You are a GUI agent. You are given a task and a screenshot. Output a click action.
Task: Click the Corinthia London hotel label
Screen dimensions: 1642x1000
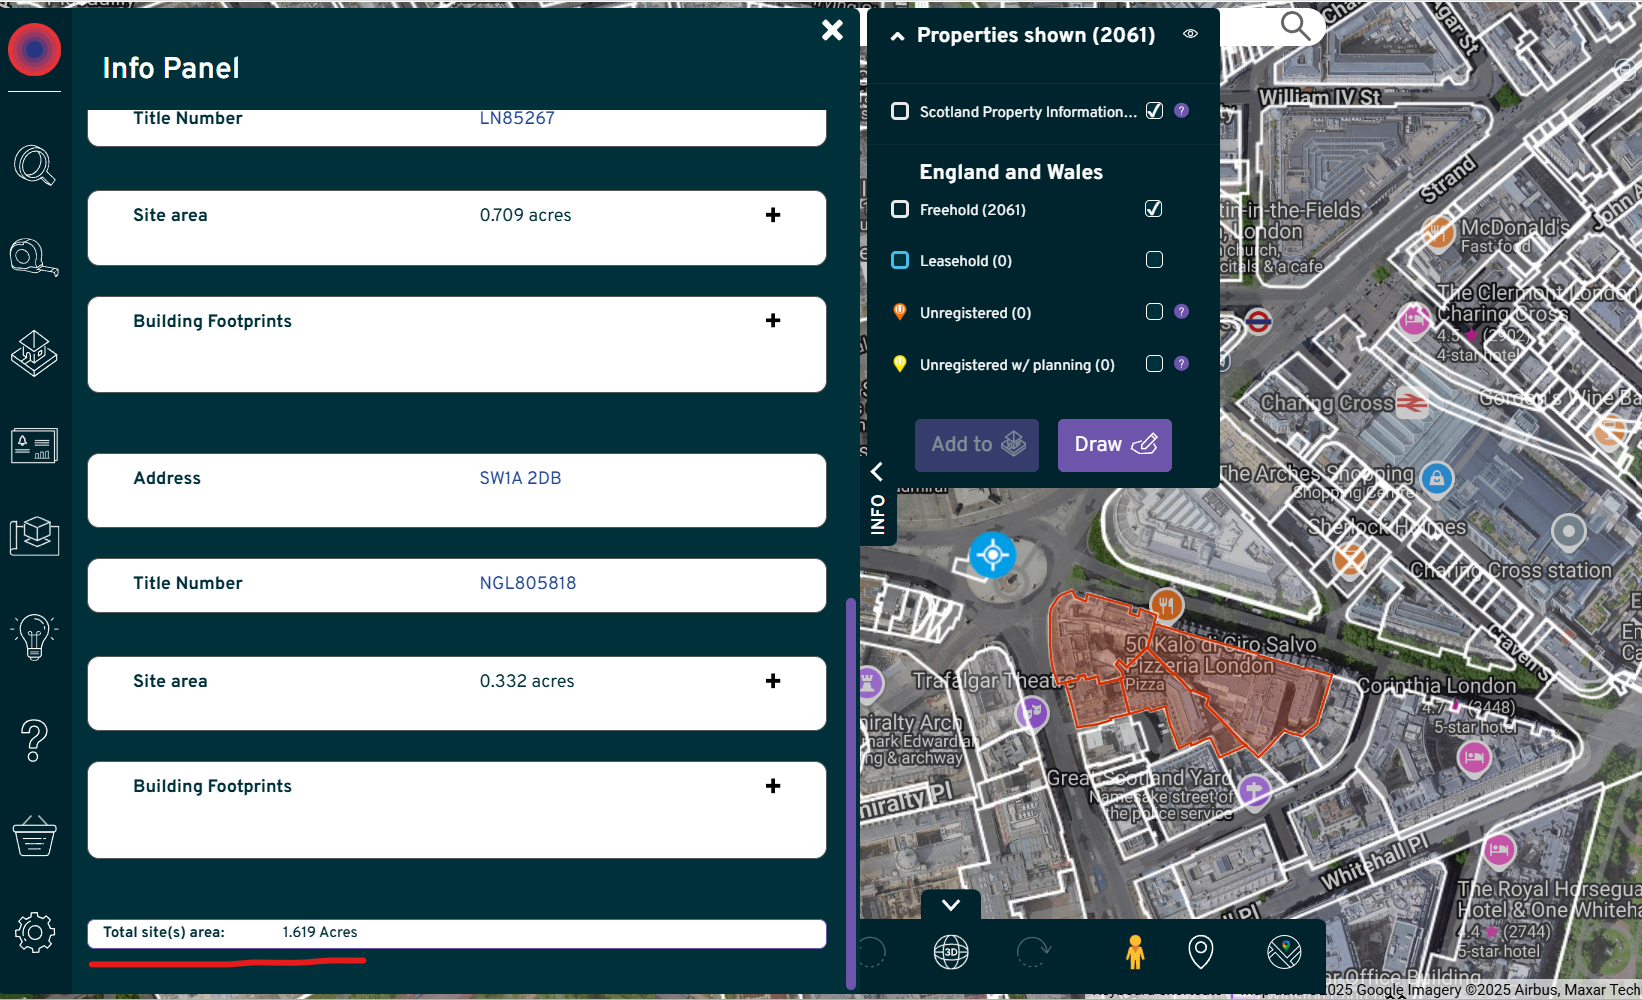coord(1437,686)
